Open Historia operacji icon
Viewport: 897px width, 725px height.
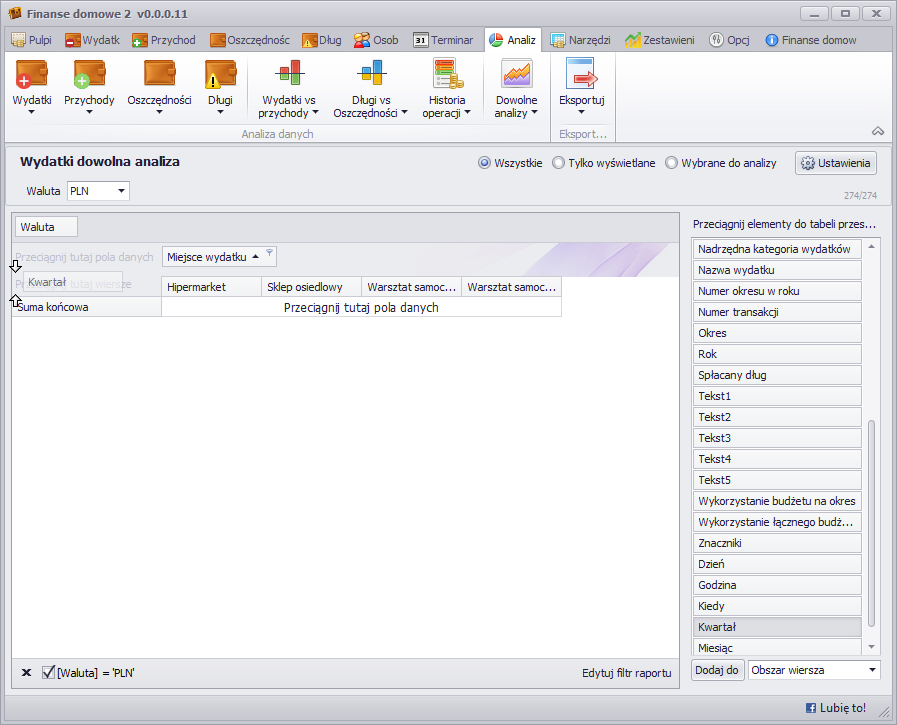447,75
